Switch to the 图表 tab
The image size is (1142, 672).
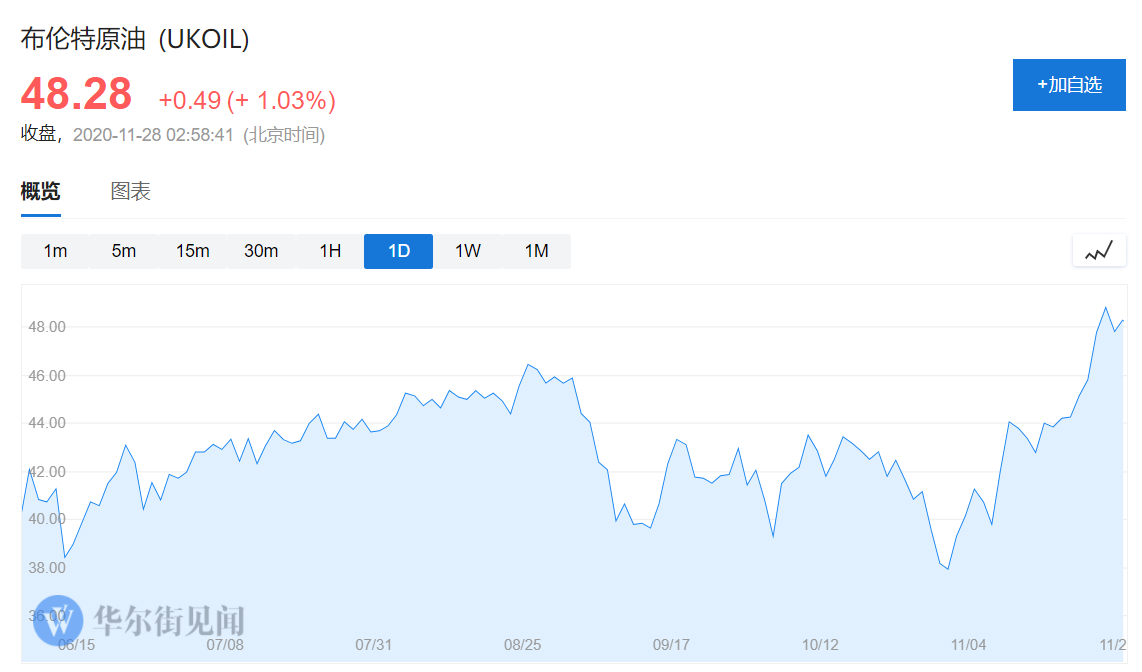(x=130, y=192)
